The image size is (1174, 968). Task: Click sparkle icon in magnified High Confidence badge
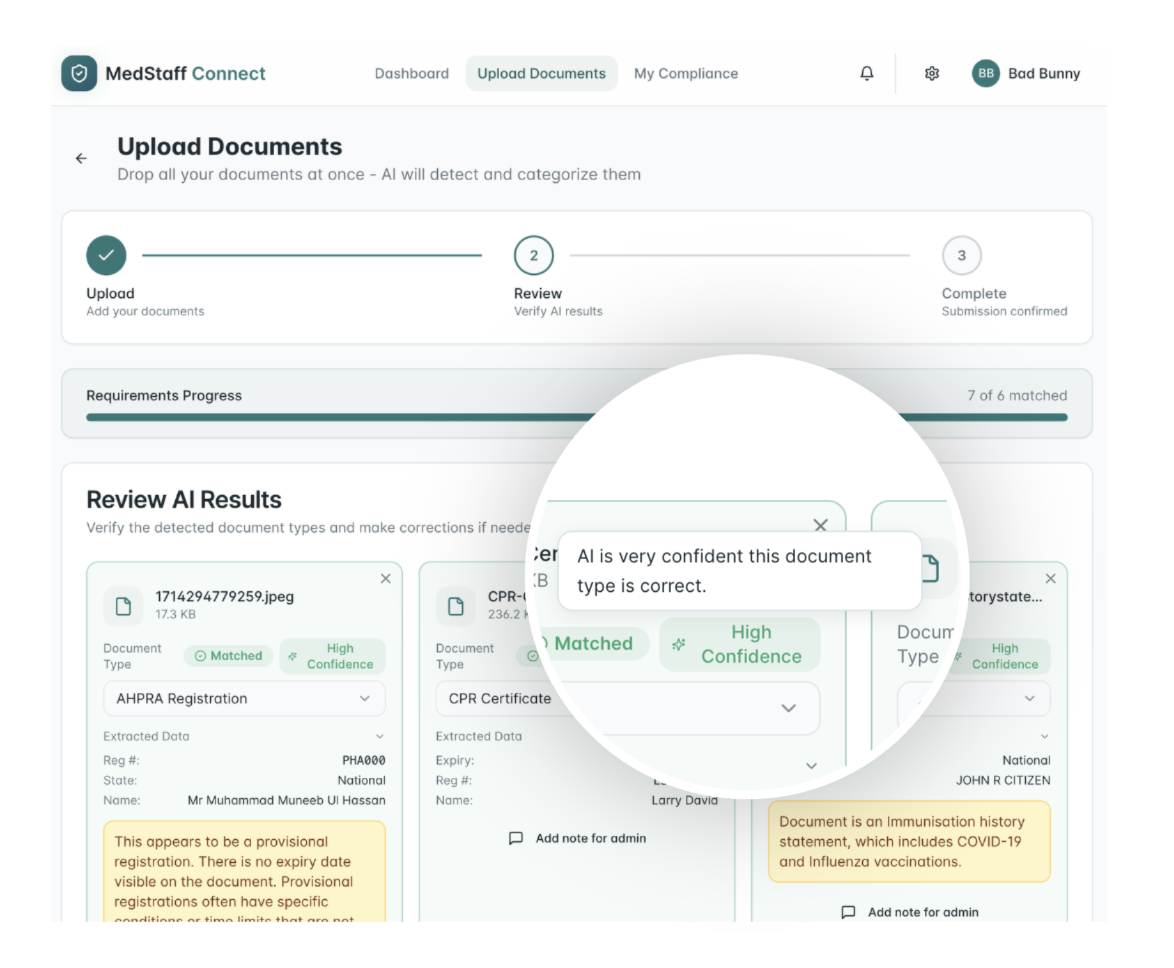pyautogui.click(x=679, y=645)
